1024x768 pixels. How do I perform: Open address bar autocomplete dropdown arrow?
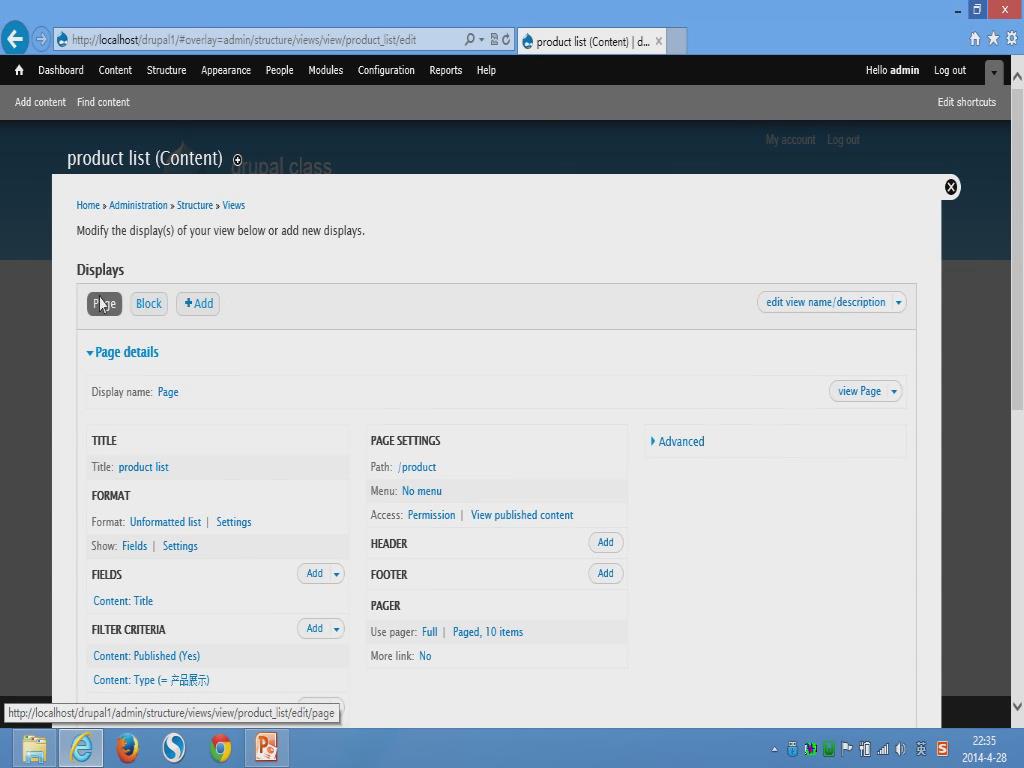click(x=481, y=40)
